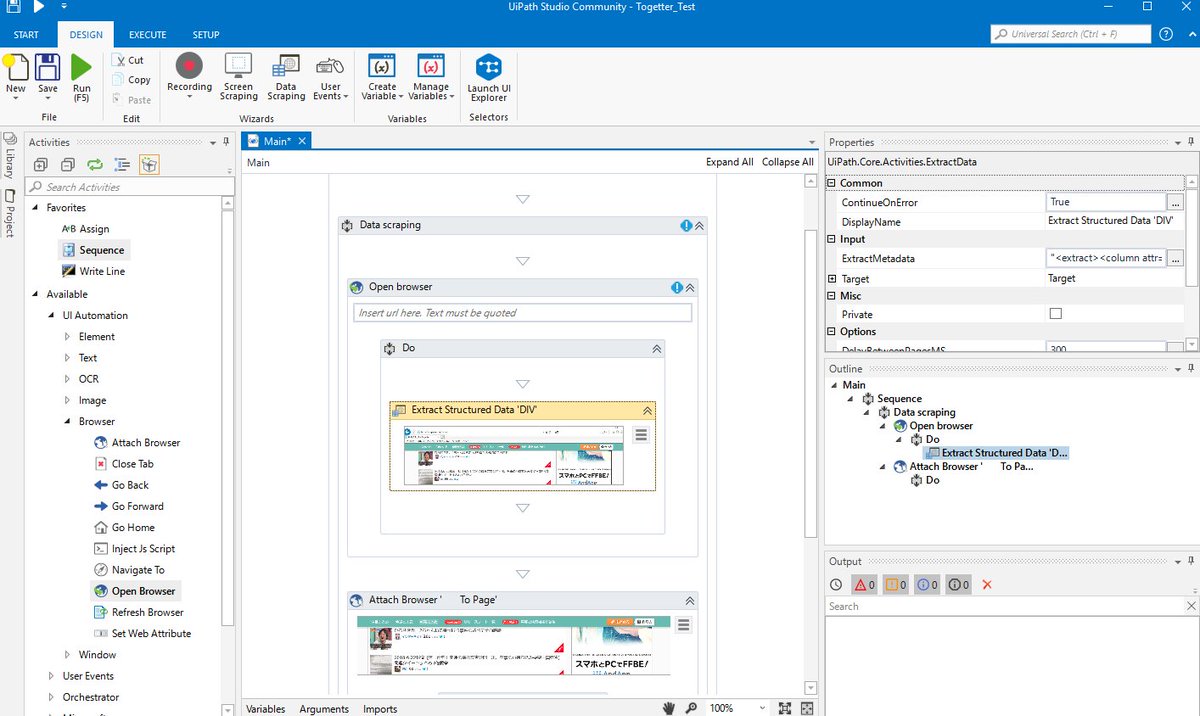Expand the Element activities group
The image size is (1200, 716).
point(69,337)
